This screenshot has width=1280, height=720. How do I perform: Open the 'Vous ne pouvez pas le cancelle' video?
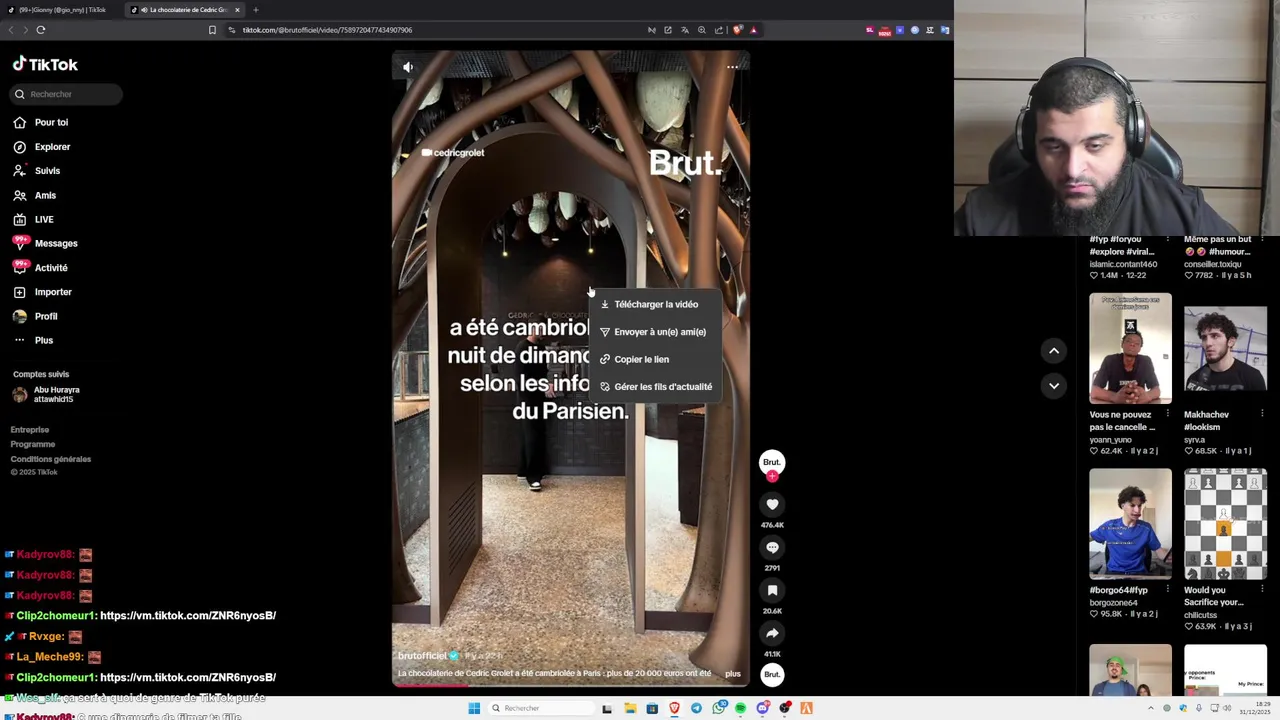click(1130, 348)
